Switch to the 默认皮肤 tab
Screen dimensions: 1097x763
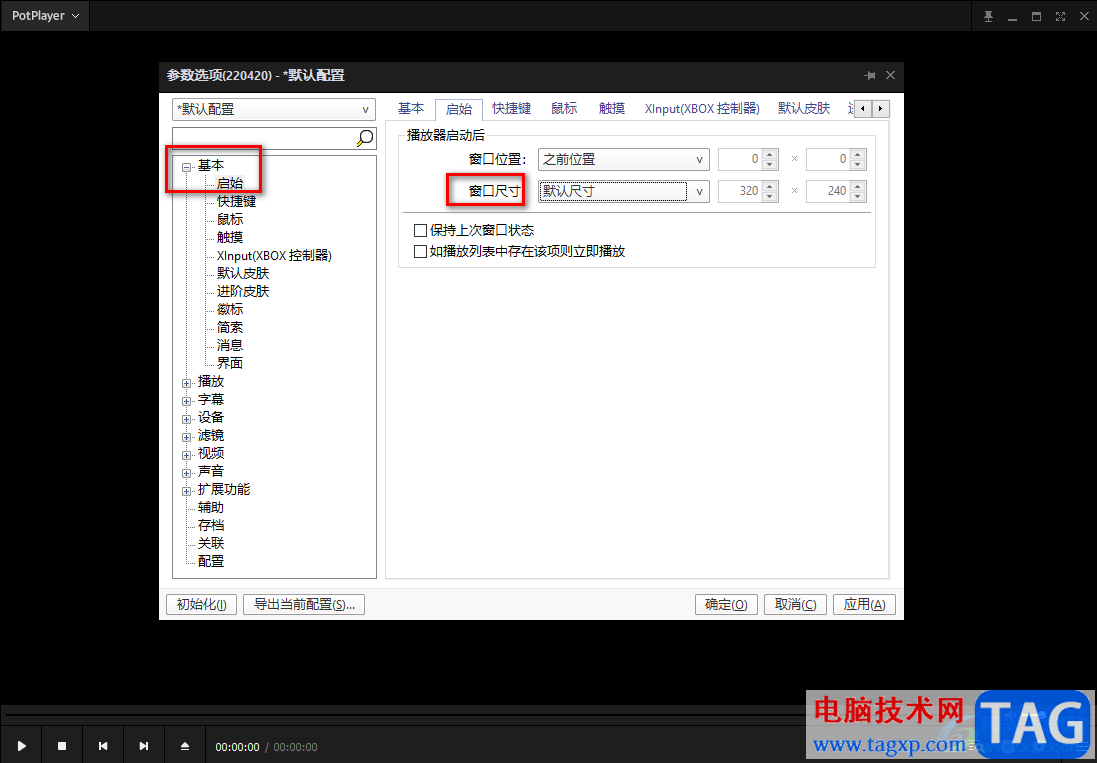click(804, 108)
